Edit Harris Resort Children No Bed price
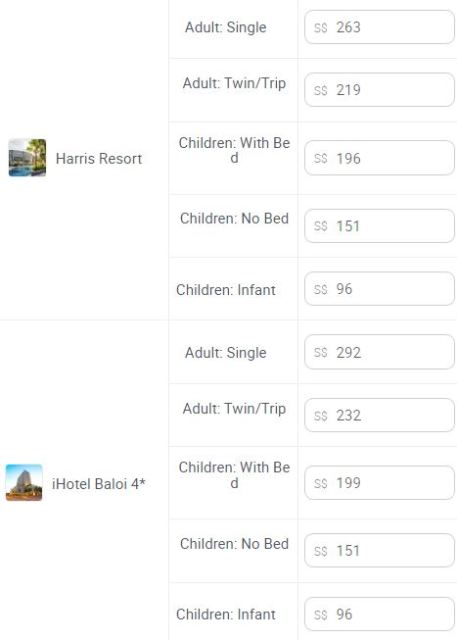Image resolution: width=457 pixels, height=640 pixels. [379, 226]
